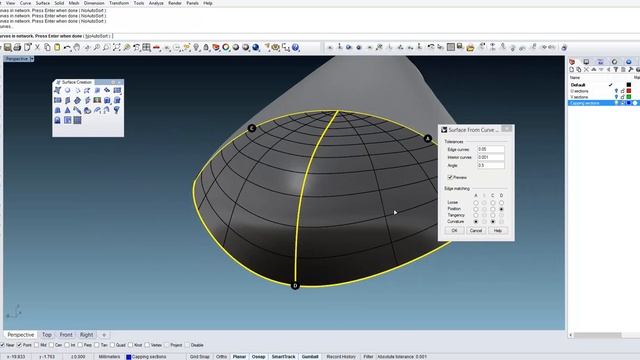Image resolution: width=640 pixels, height=360 pixels.
Task: Click the Paste clipboard icon
Action: (57, 47)
